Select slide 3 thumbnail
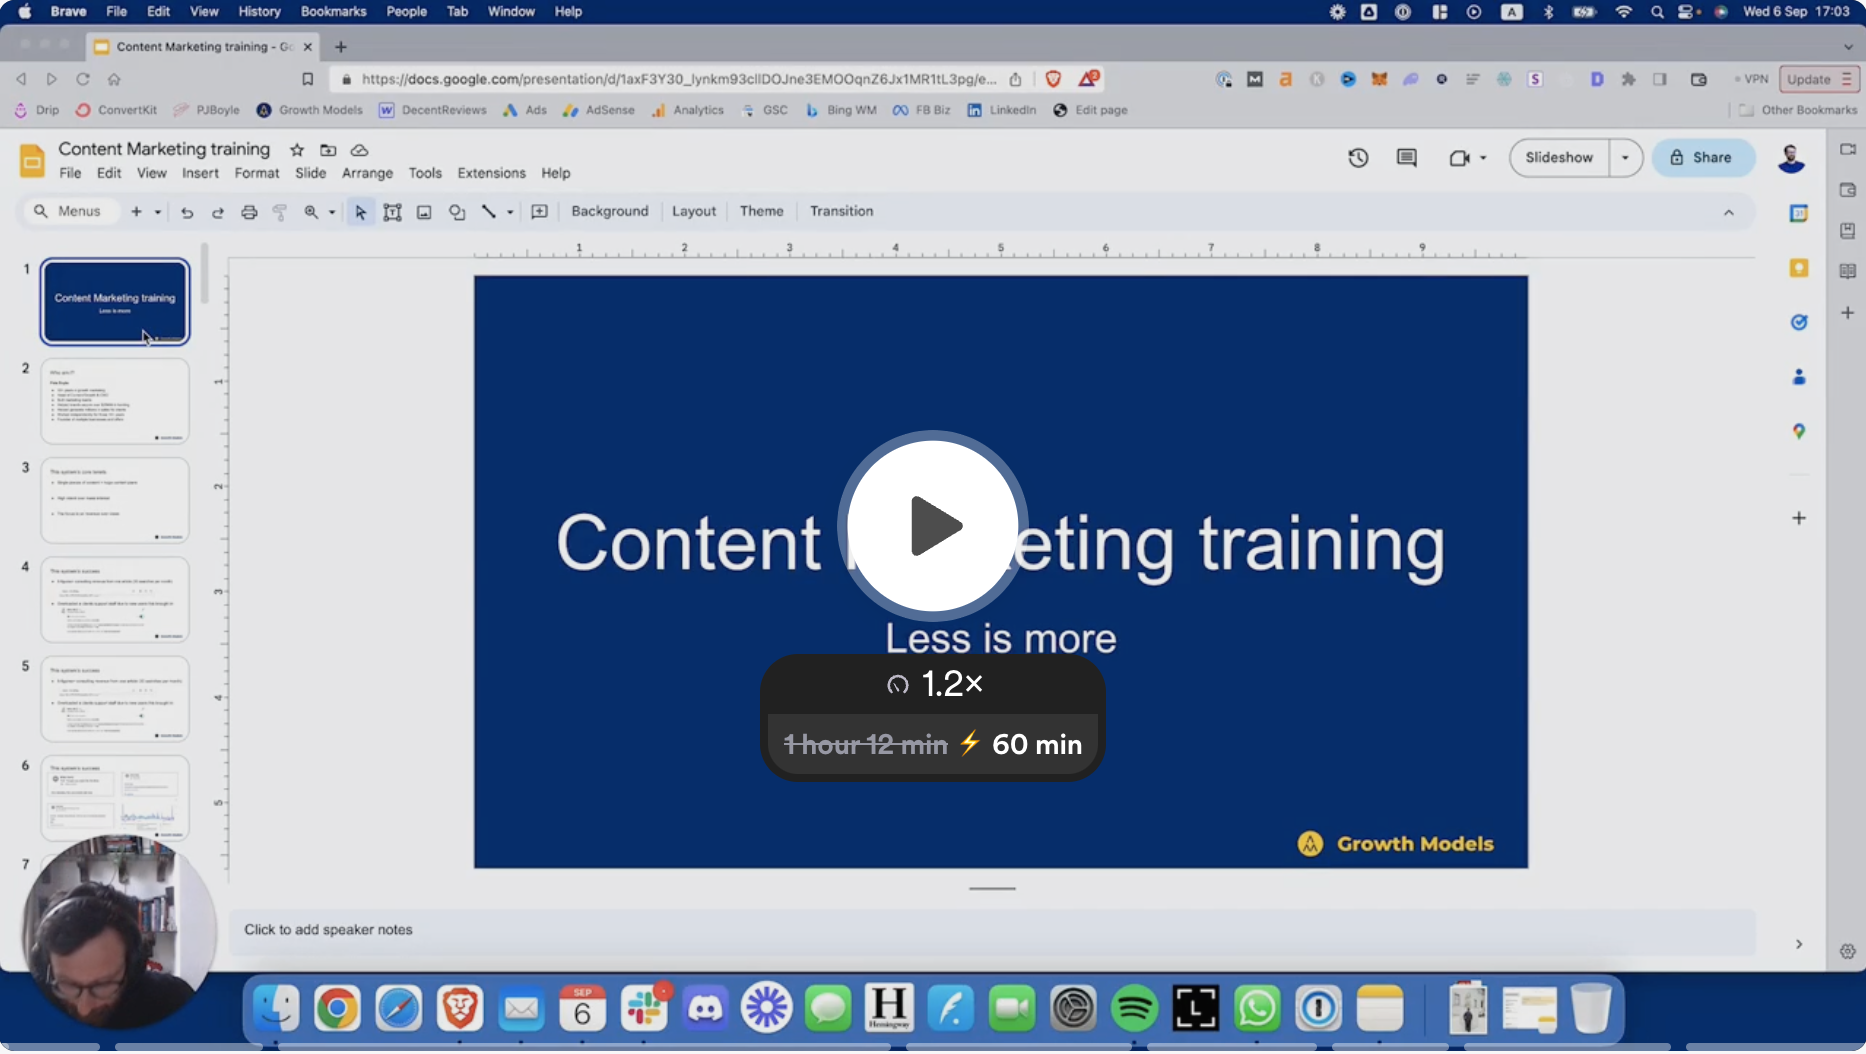Viewport: 1866px width, 1054px height. pos(115,500)
